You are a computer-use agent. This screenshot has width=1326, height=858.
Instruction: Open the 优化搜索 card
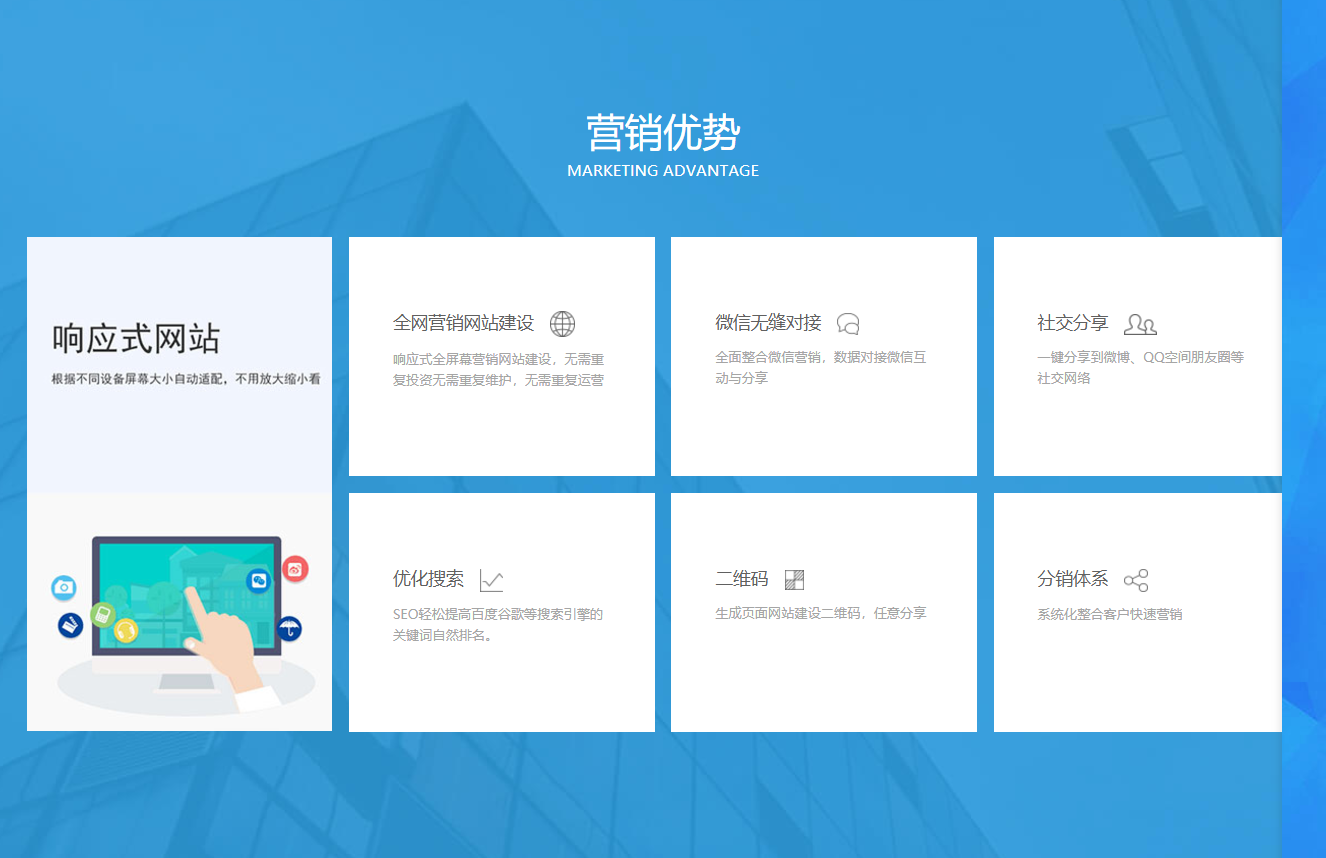tap(501, 611)
